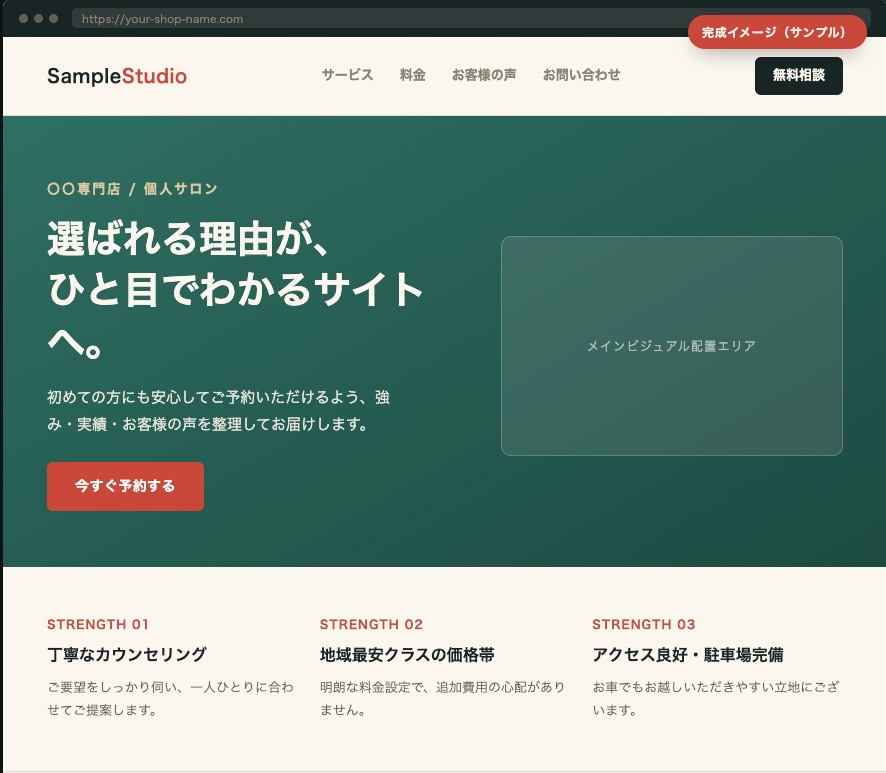
Task: Click the アクセス良好・駐車場完備 heading
Action: [x=688, y=654]
